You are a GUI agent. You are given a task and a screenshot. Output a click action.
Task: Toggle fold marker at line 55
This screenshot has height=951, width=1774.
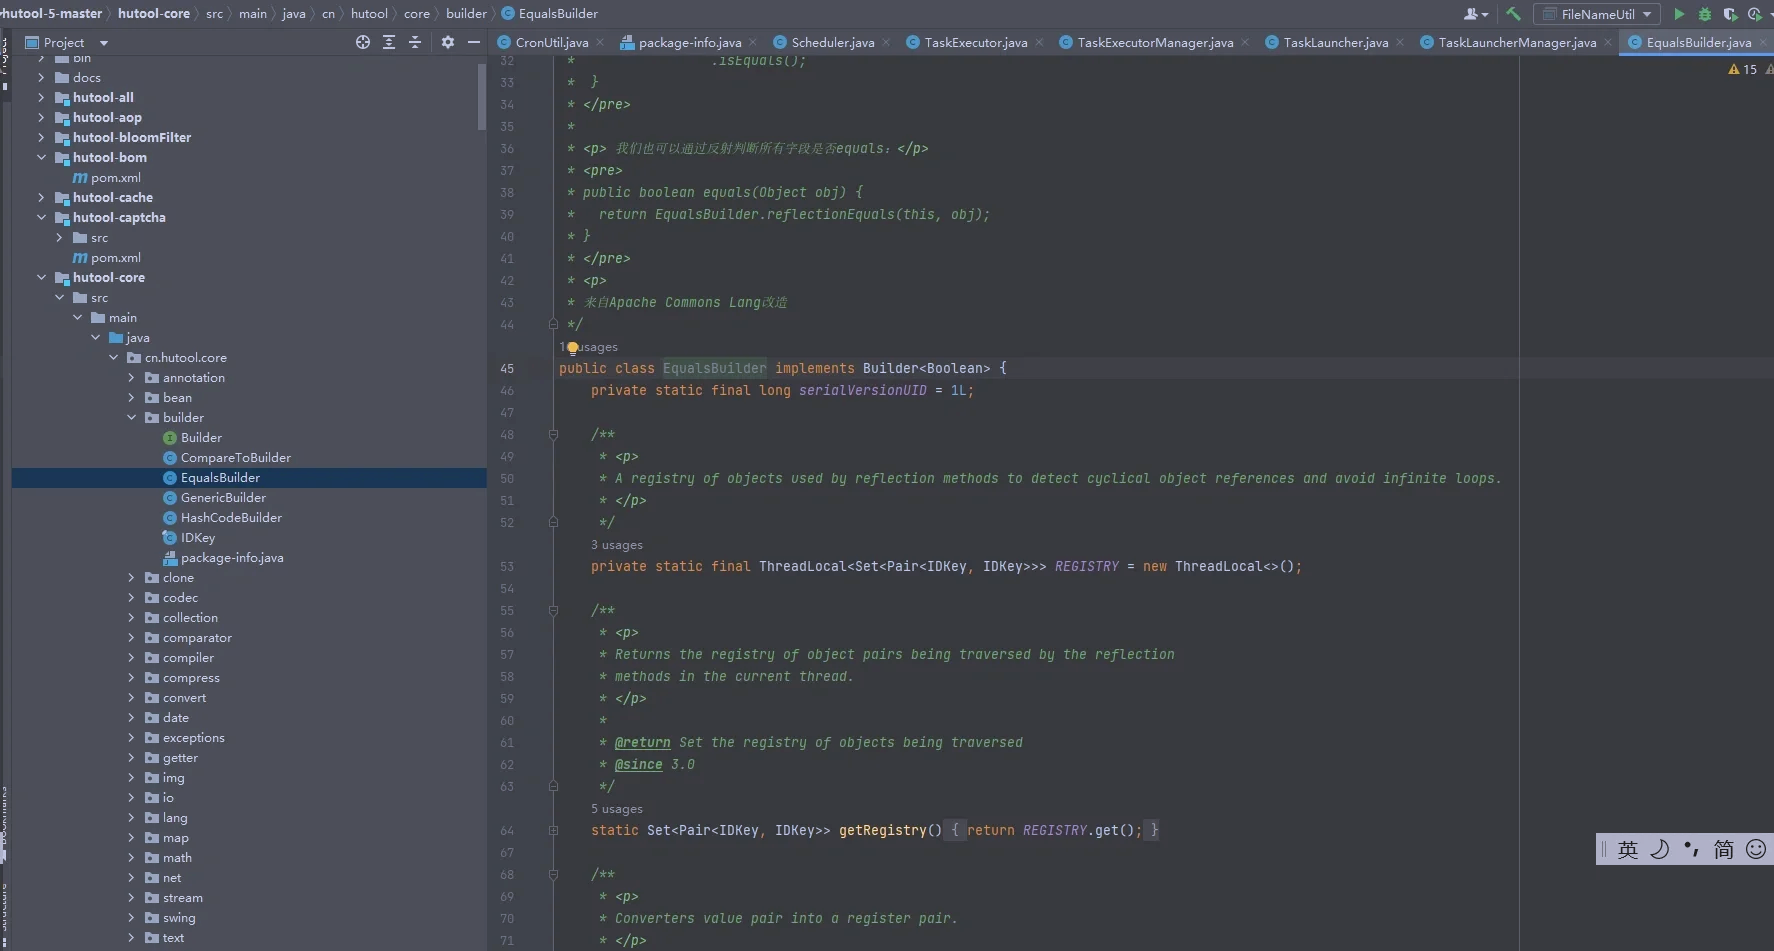(x=553, y=610)
